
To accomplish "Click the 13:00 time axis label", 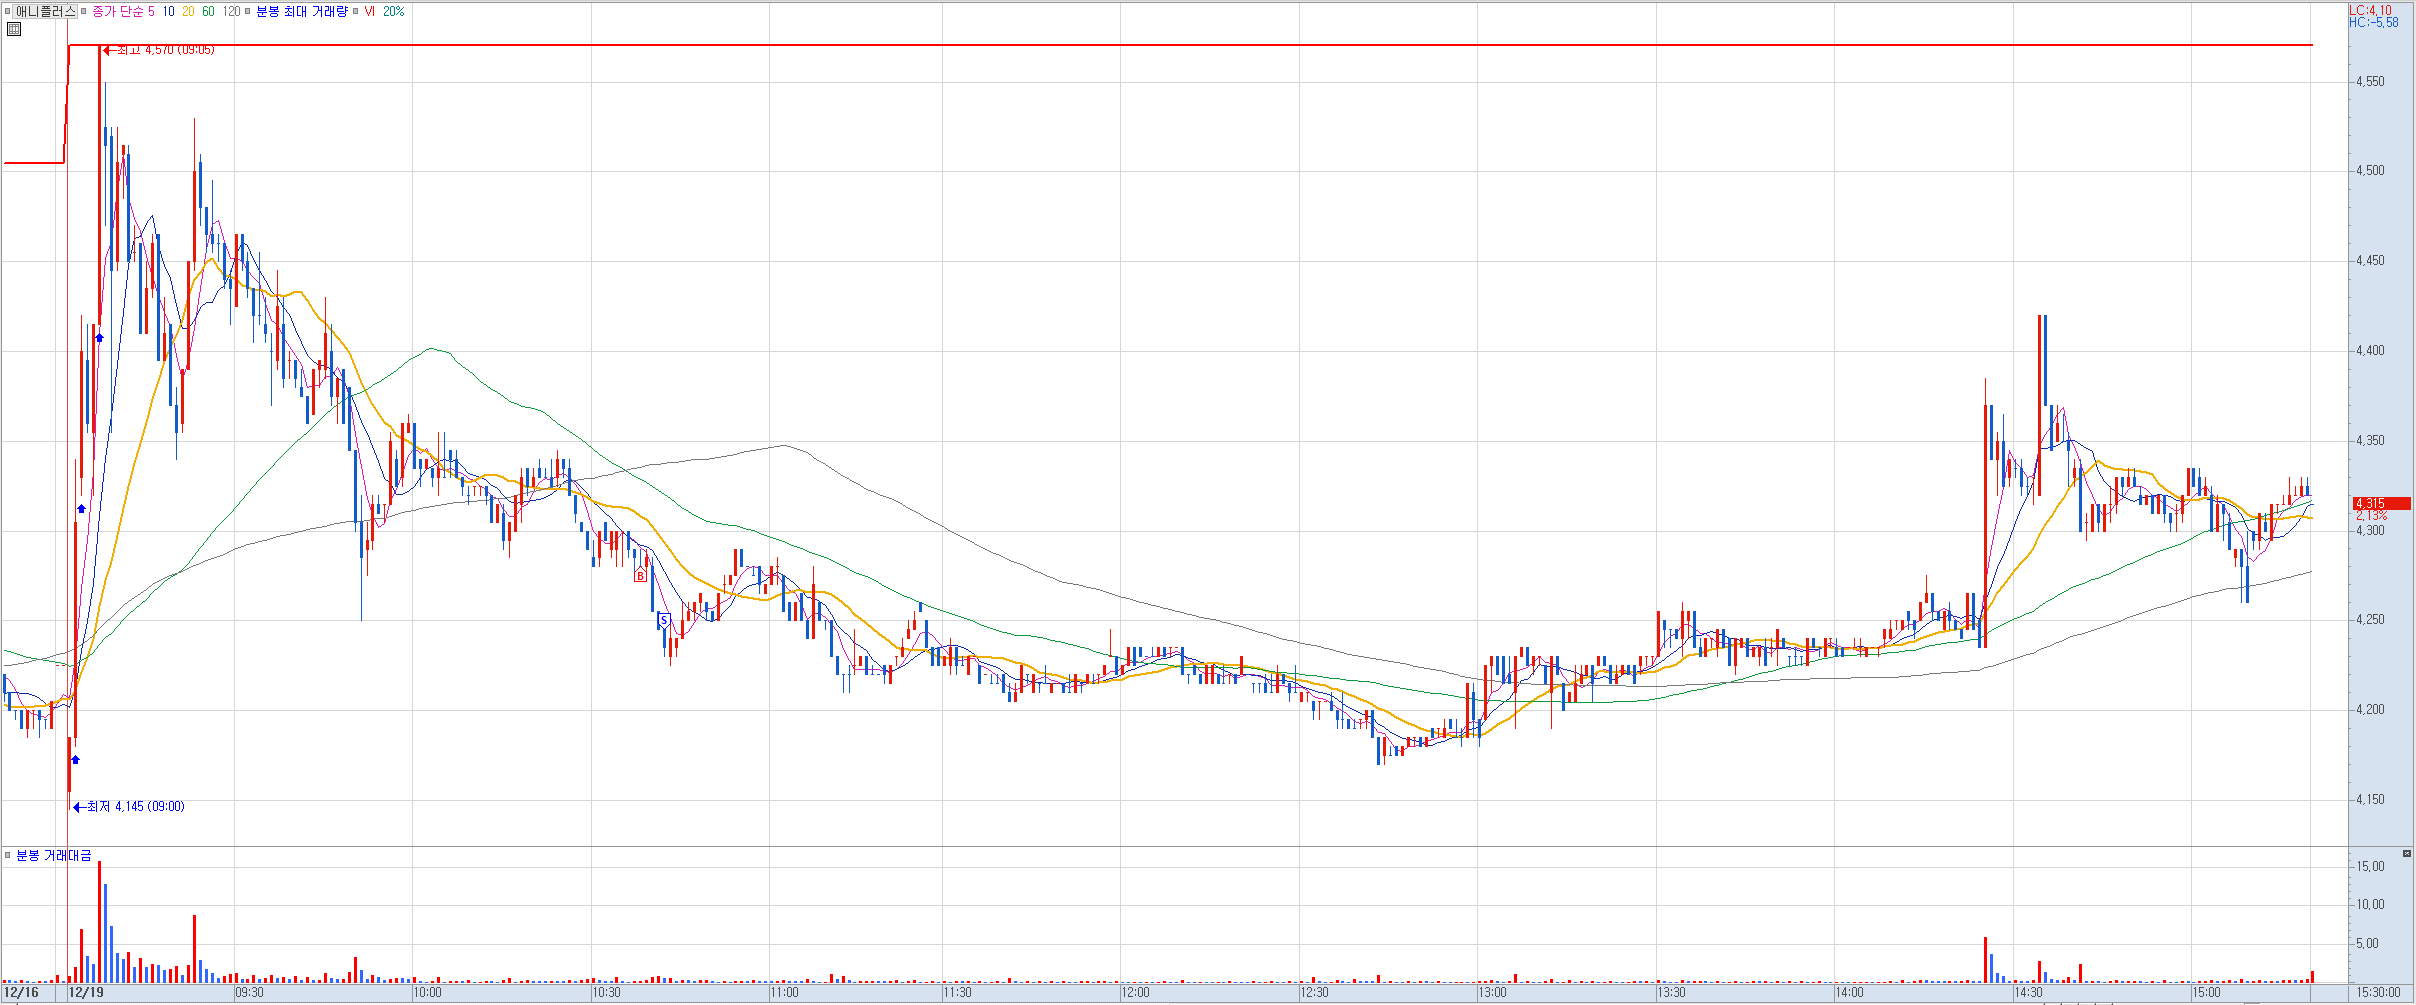I will 1492,993.
